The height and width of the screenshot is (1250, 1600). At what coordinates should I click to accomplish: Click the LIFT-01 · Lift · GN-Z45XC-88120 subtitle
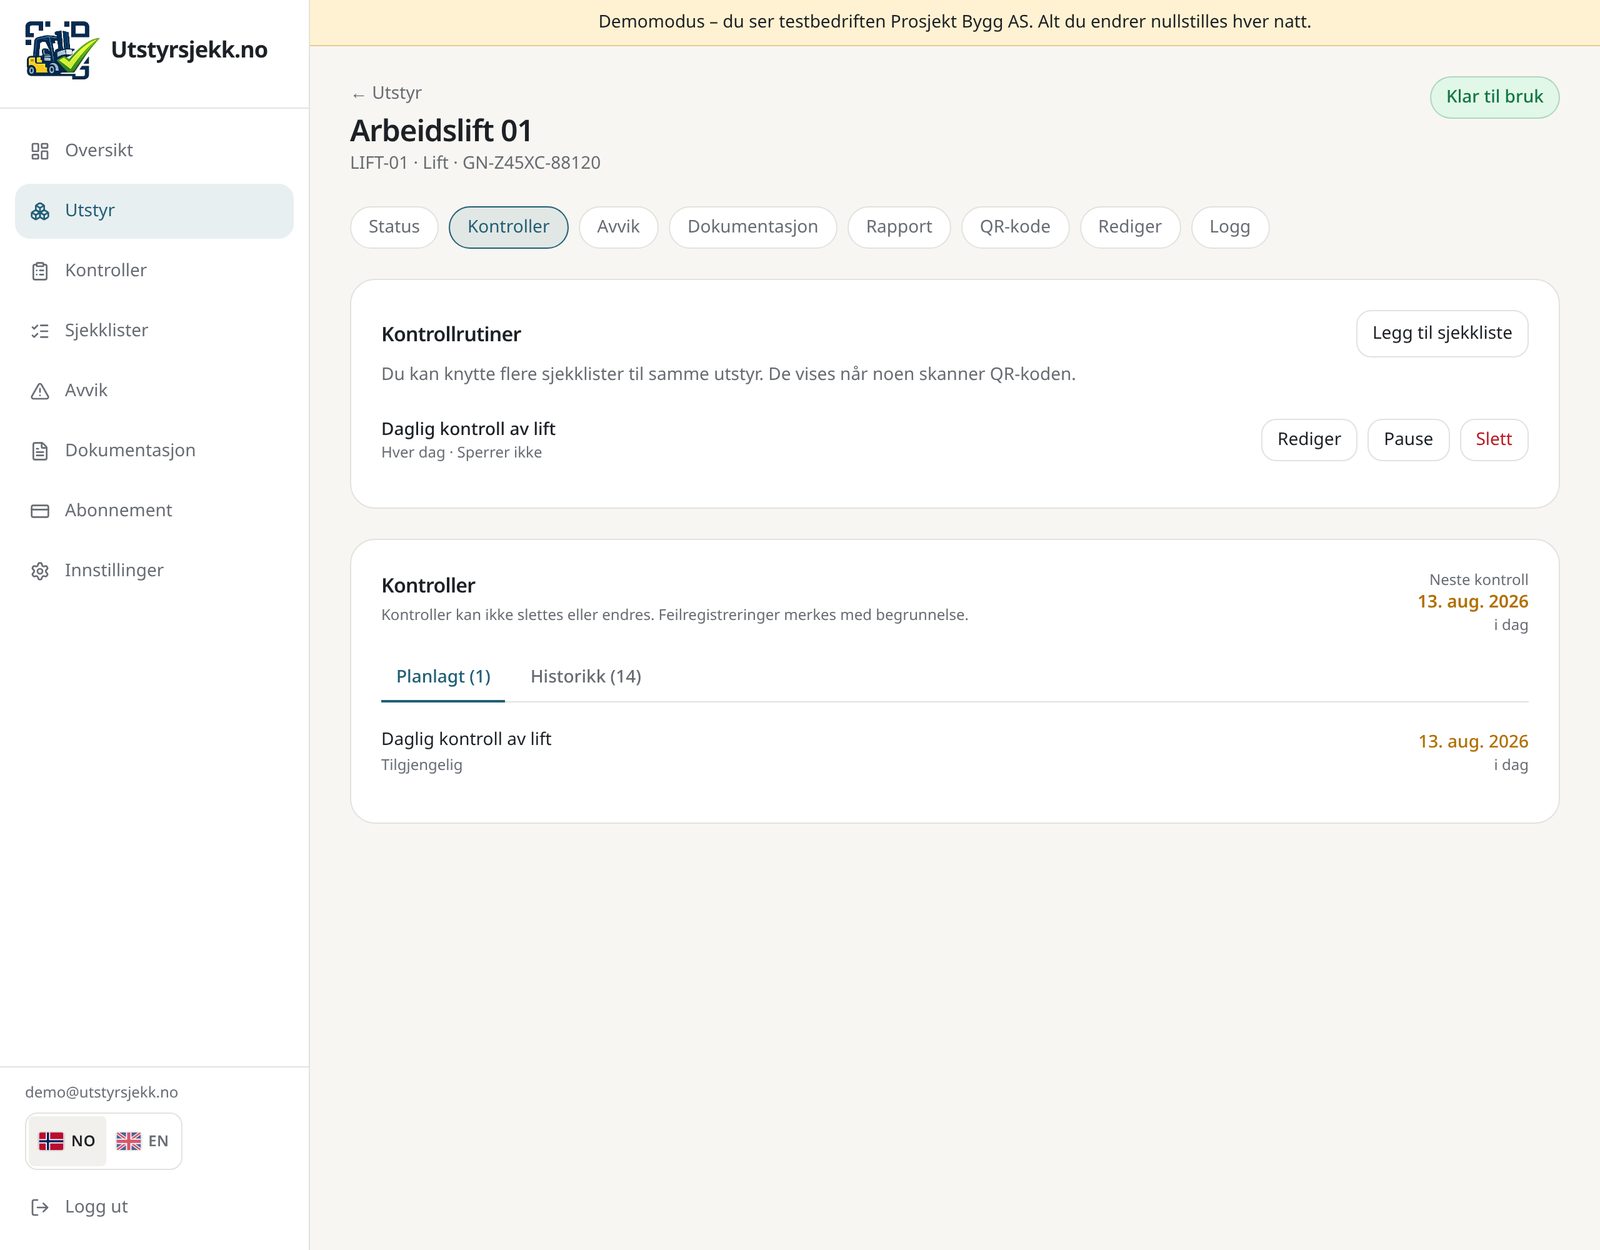475,163
